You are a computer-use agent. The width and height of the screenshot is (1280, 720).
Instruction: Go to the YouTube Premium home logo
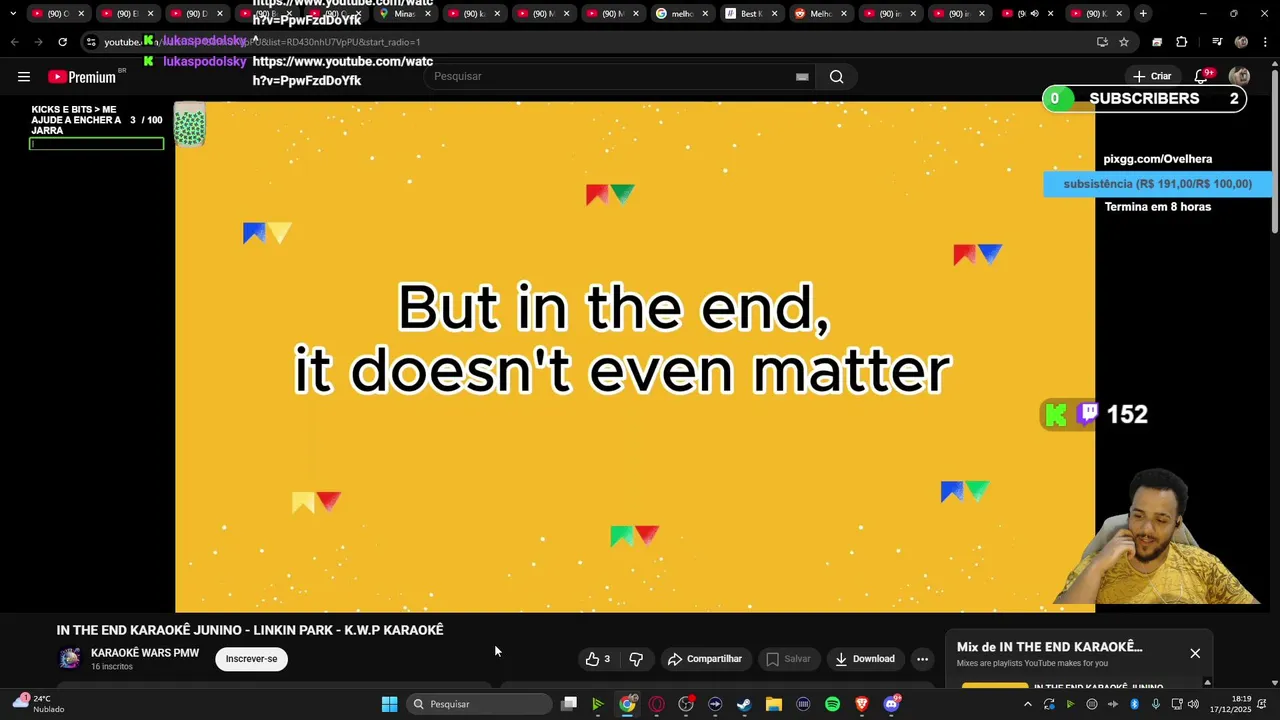point(82,77)
